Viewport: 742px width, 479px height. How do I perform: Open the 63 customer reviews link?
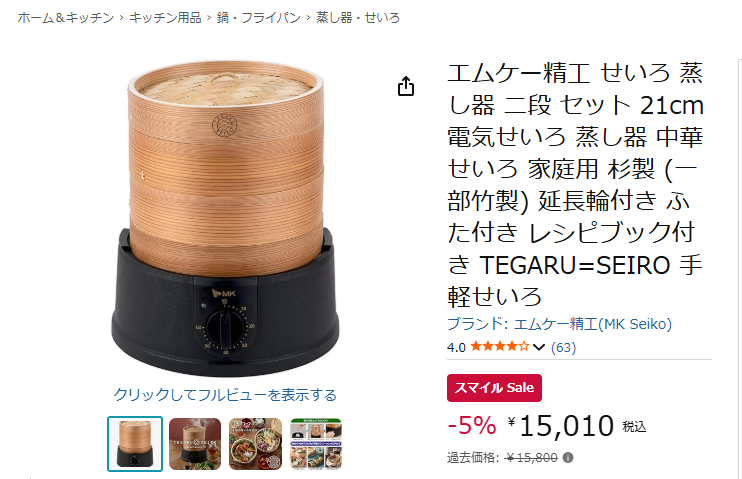[563, 347]
